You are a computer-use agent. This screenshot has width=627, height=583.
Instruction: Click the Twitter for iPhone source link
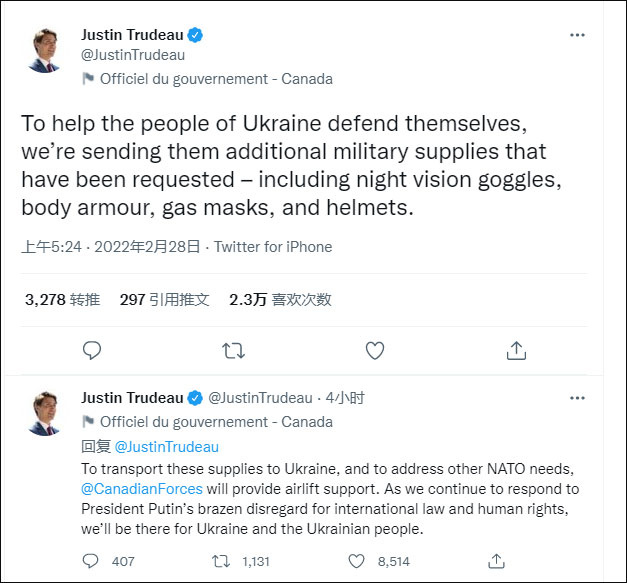coord(273,247)
